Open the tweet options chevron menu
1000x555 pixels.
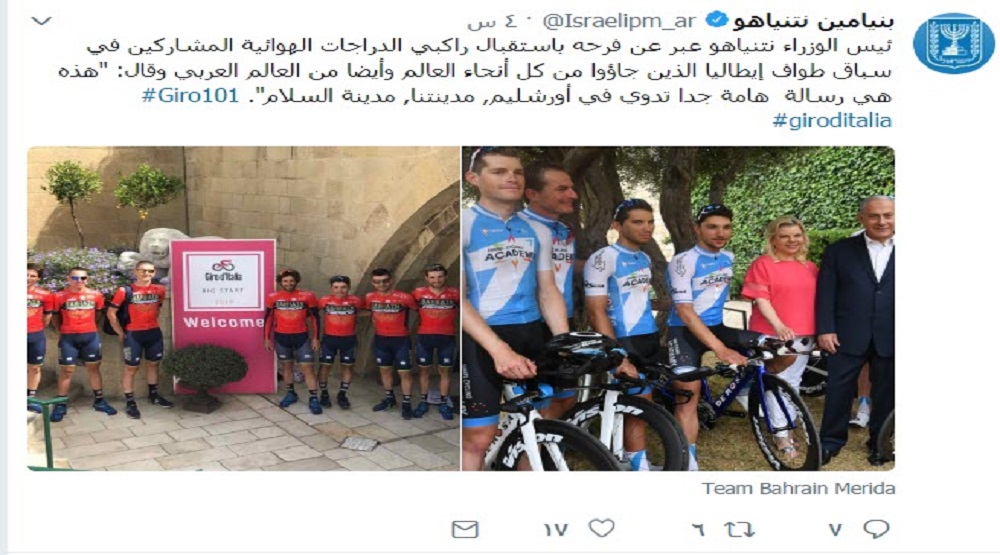[x=41, y=21]
